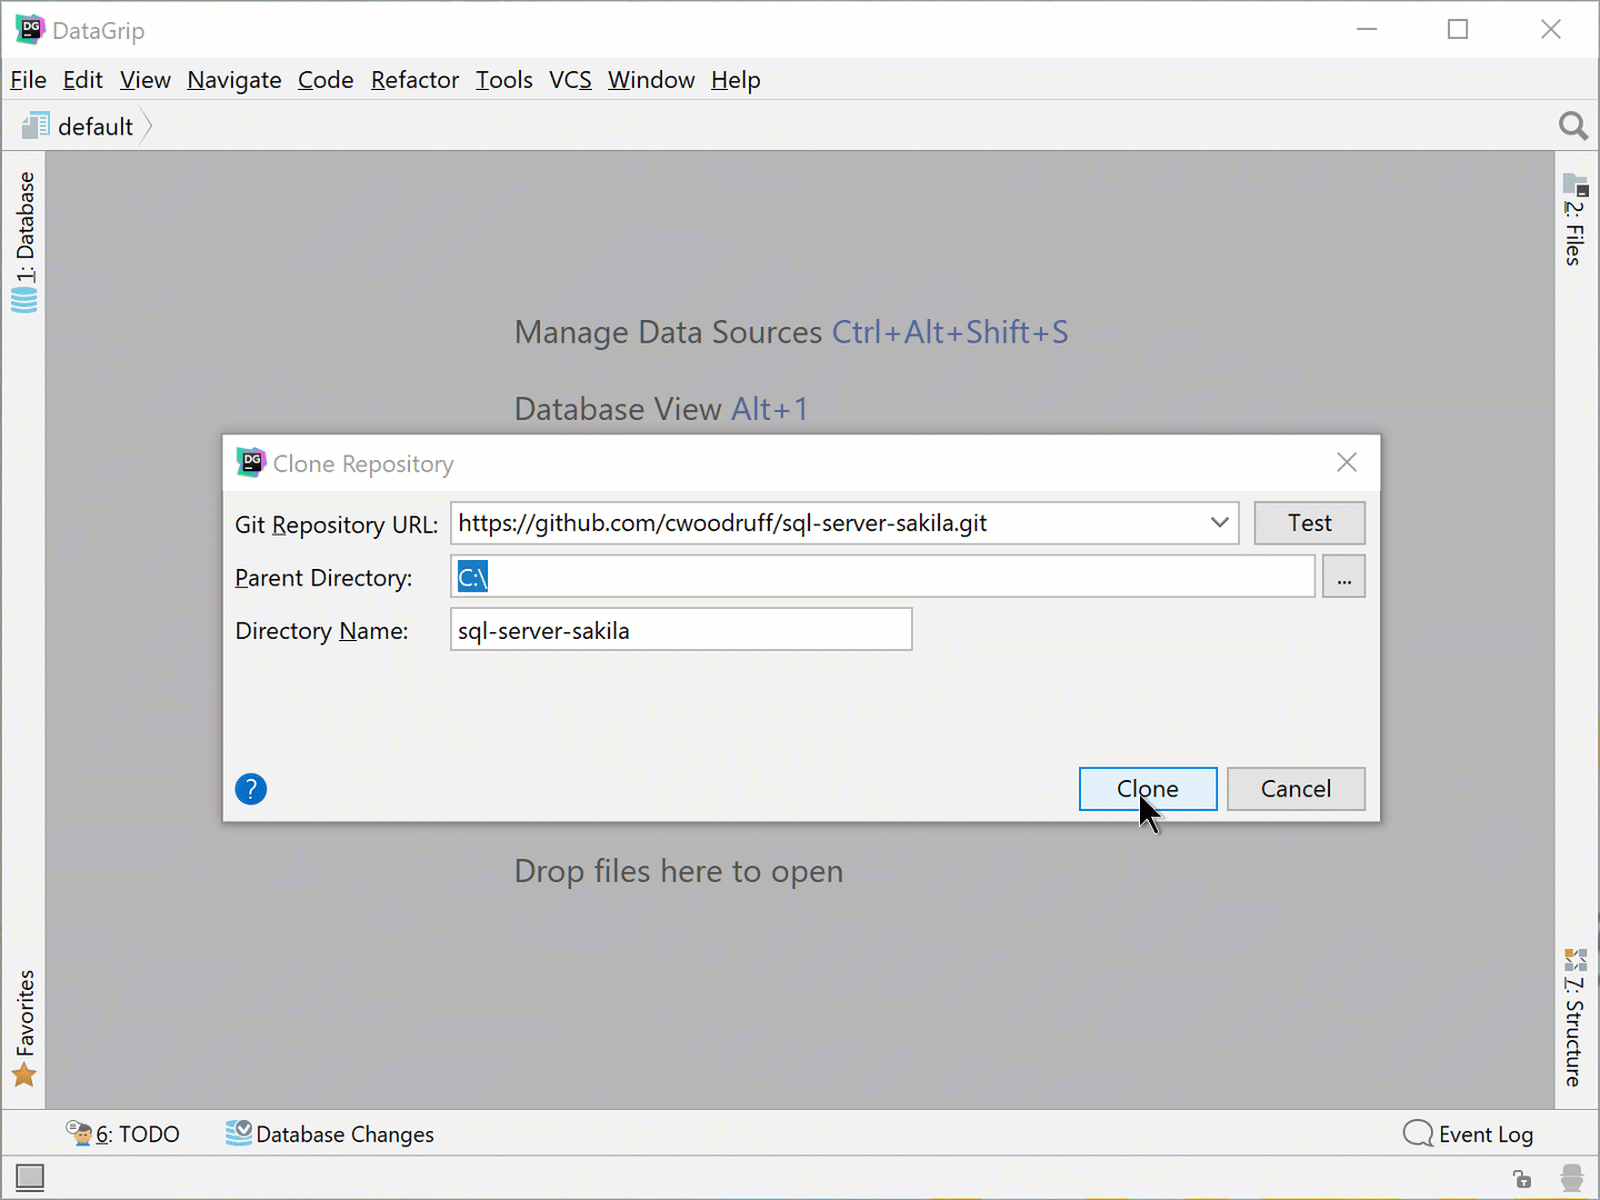Screen dimensions: 1600x1200
Task: Open the TODO tool window
Action: click(x=122, y=1134)
